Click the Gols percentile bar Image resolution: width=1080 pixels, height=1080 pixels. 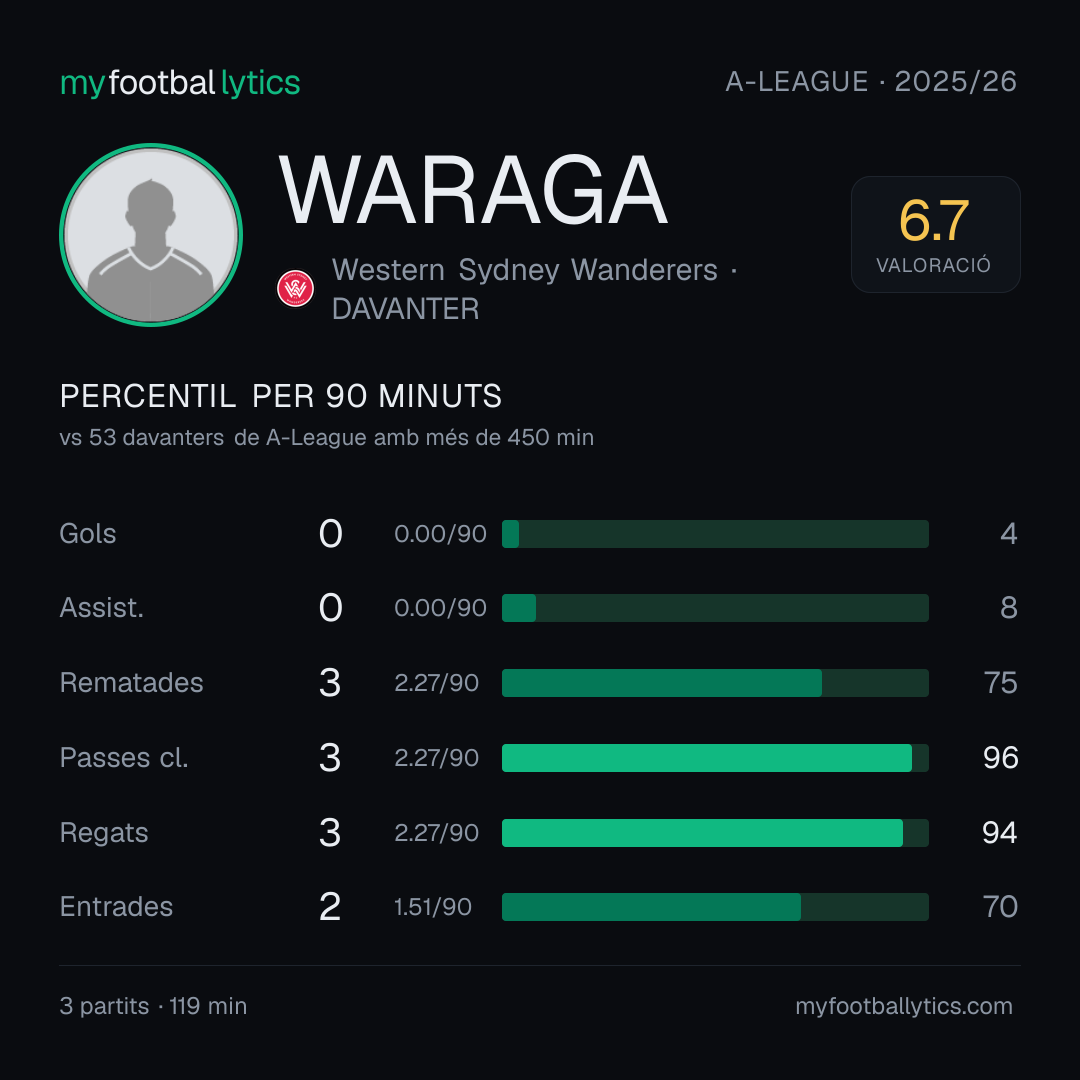pyautogui.click(x=715, y=534)
